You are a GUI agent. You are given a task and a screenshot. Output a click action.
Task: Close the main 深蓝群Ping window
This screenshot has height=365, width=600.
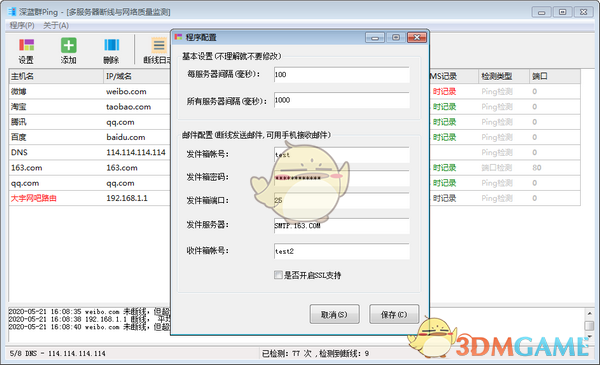(x=584, y=12)
